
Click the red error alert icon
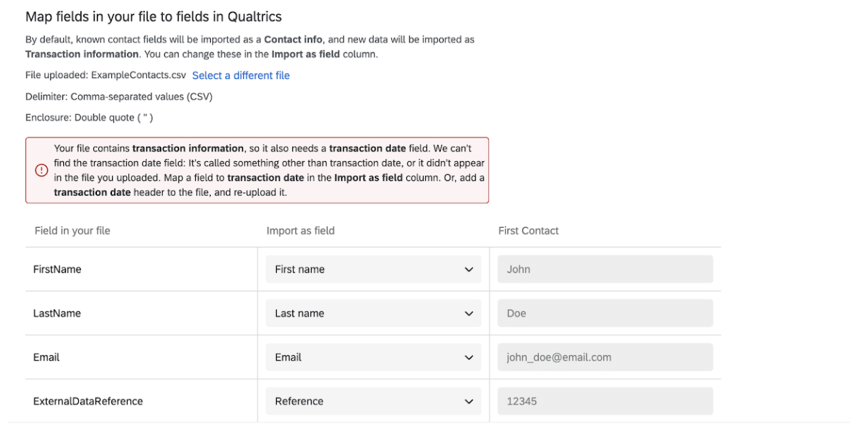point(41,170)
